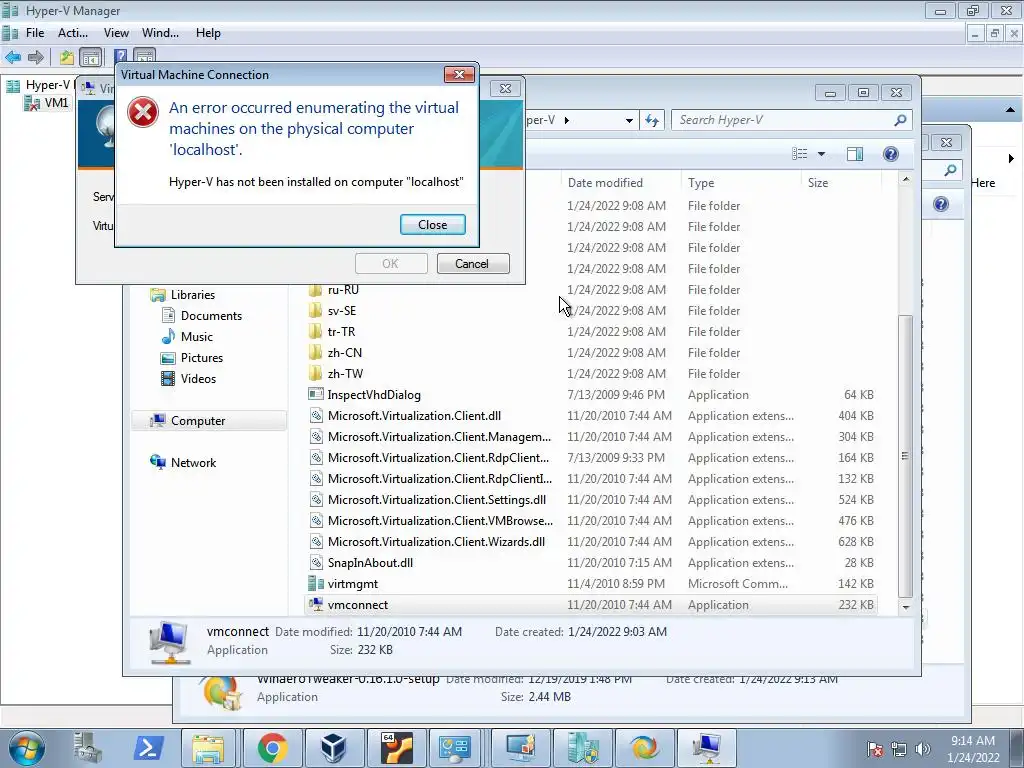This screenshot has height=768, width=1024.
Task: Click the taskbar clock showing 9:14 AM
Action: [973, 749]
